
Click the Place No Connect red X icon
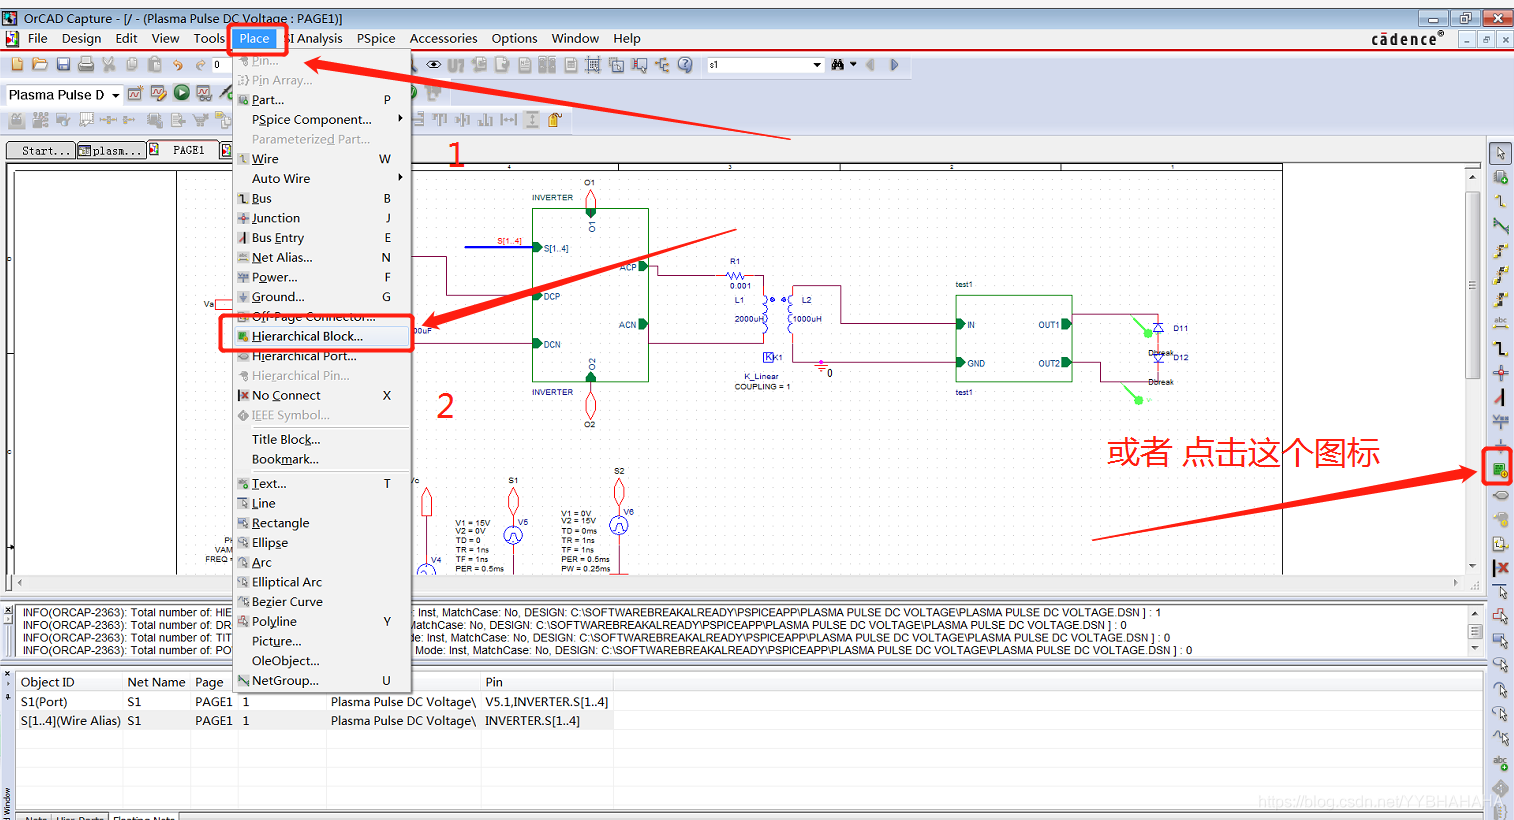[1500, 567]
